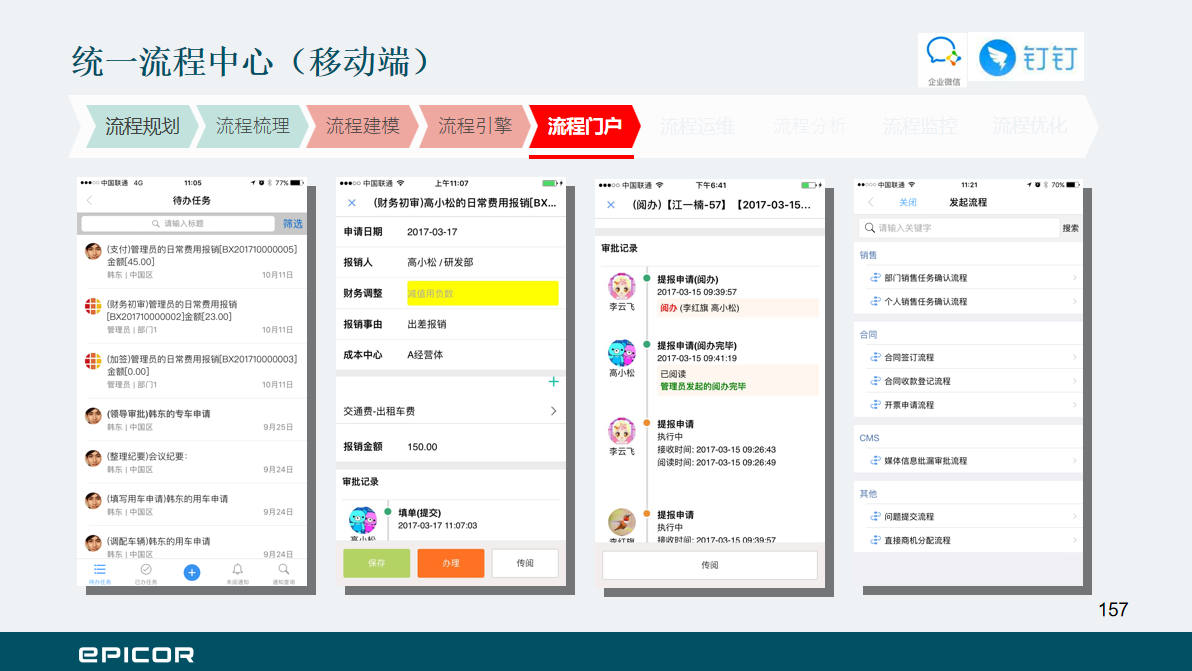Tap 李云飞 avatar beside 提报申请(阅办)
1192x671 pixels.
point(622,286)
